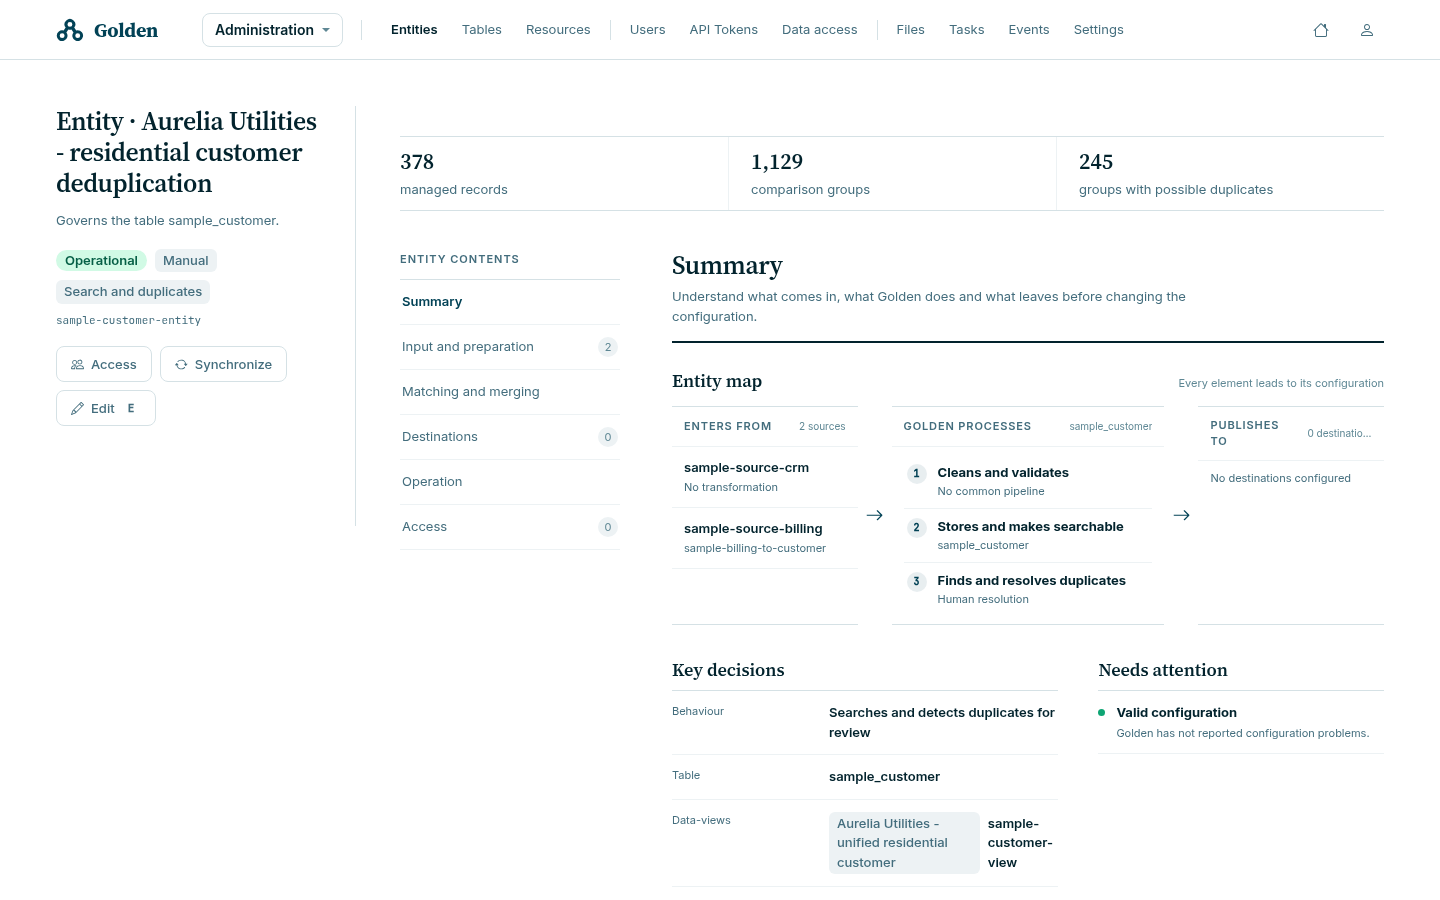Click the Synchronize button
The height and width of the screenshot is (900, 1440).
point(223,364)
